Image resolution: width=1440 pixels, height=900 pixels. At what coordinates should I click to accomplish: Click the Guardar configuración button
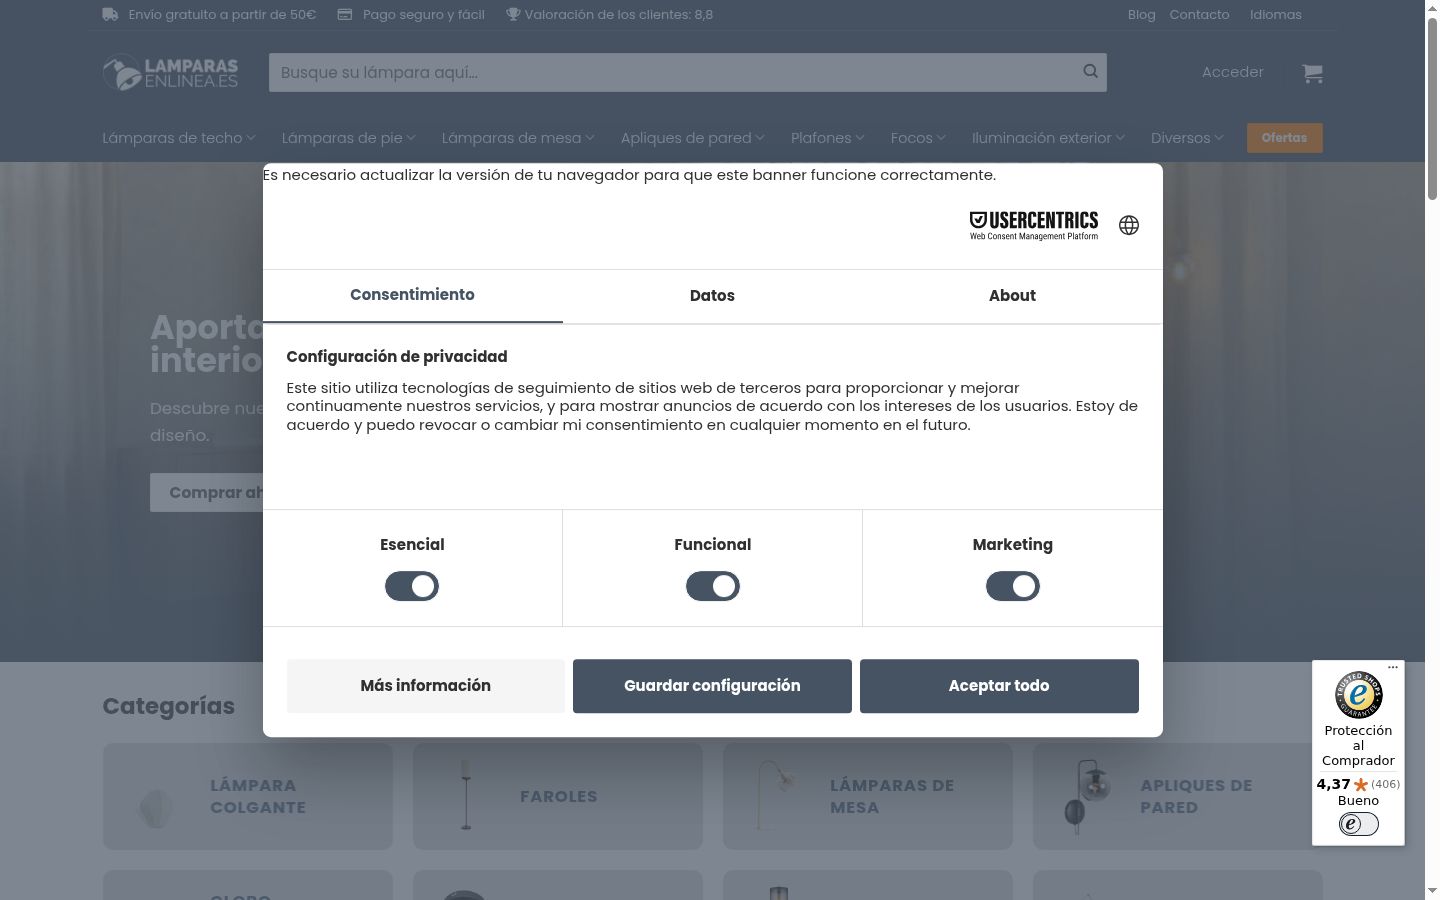click(712, 686)
